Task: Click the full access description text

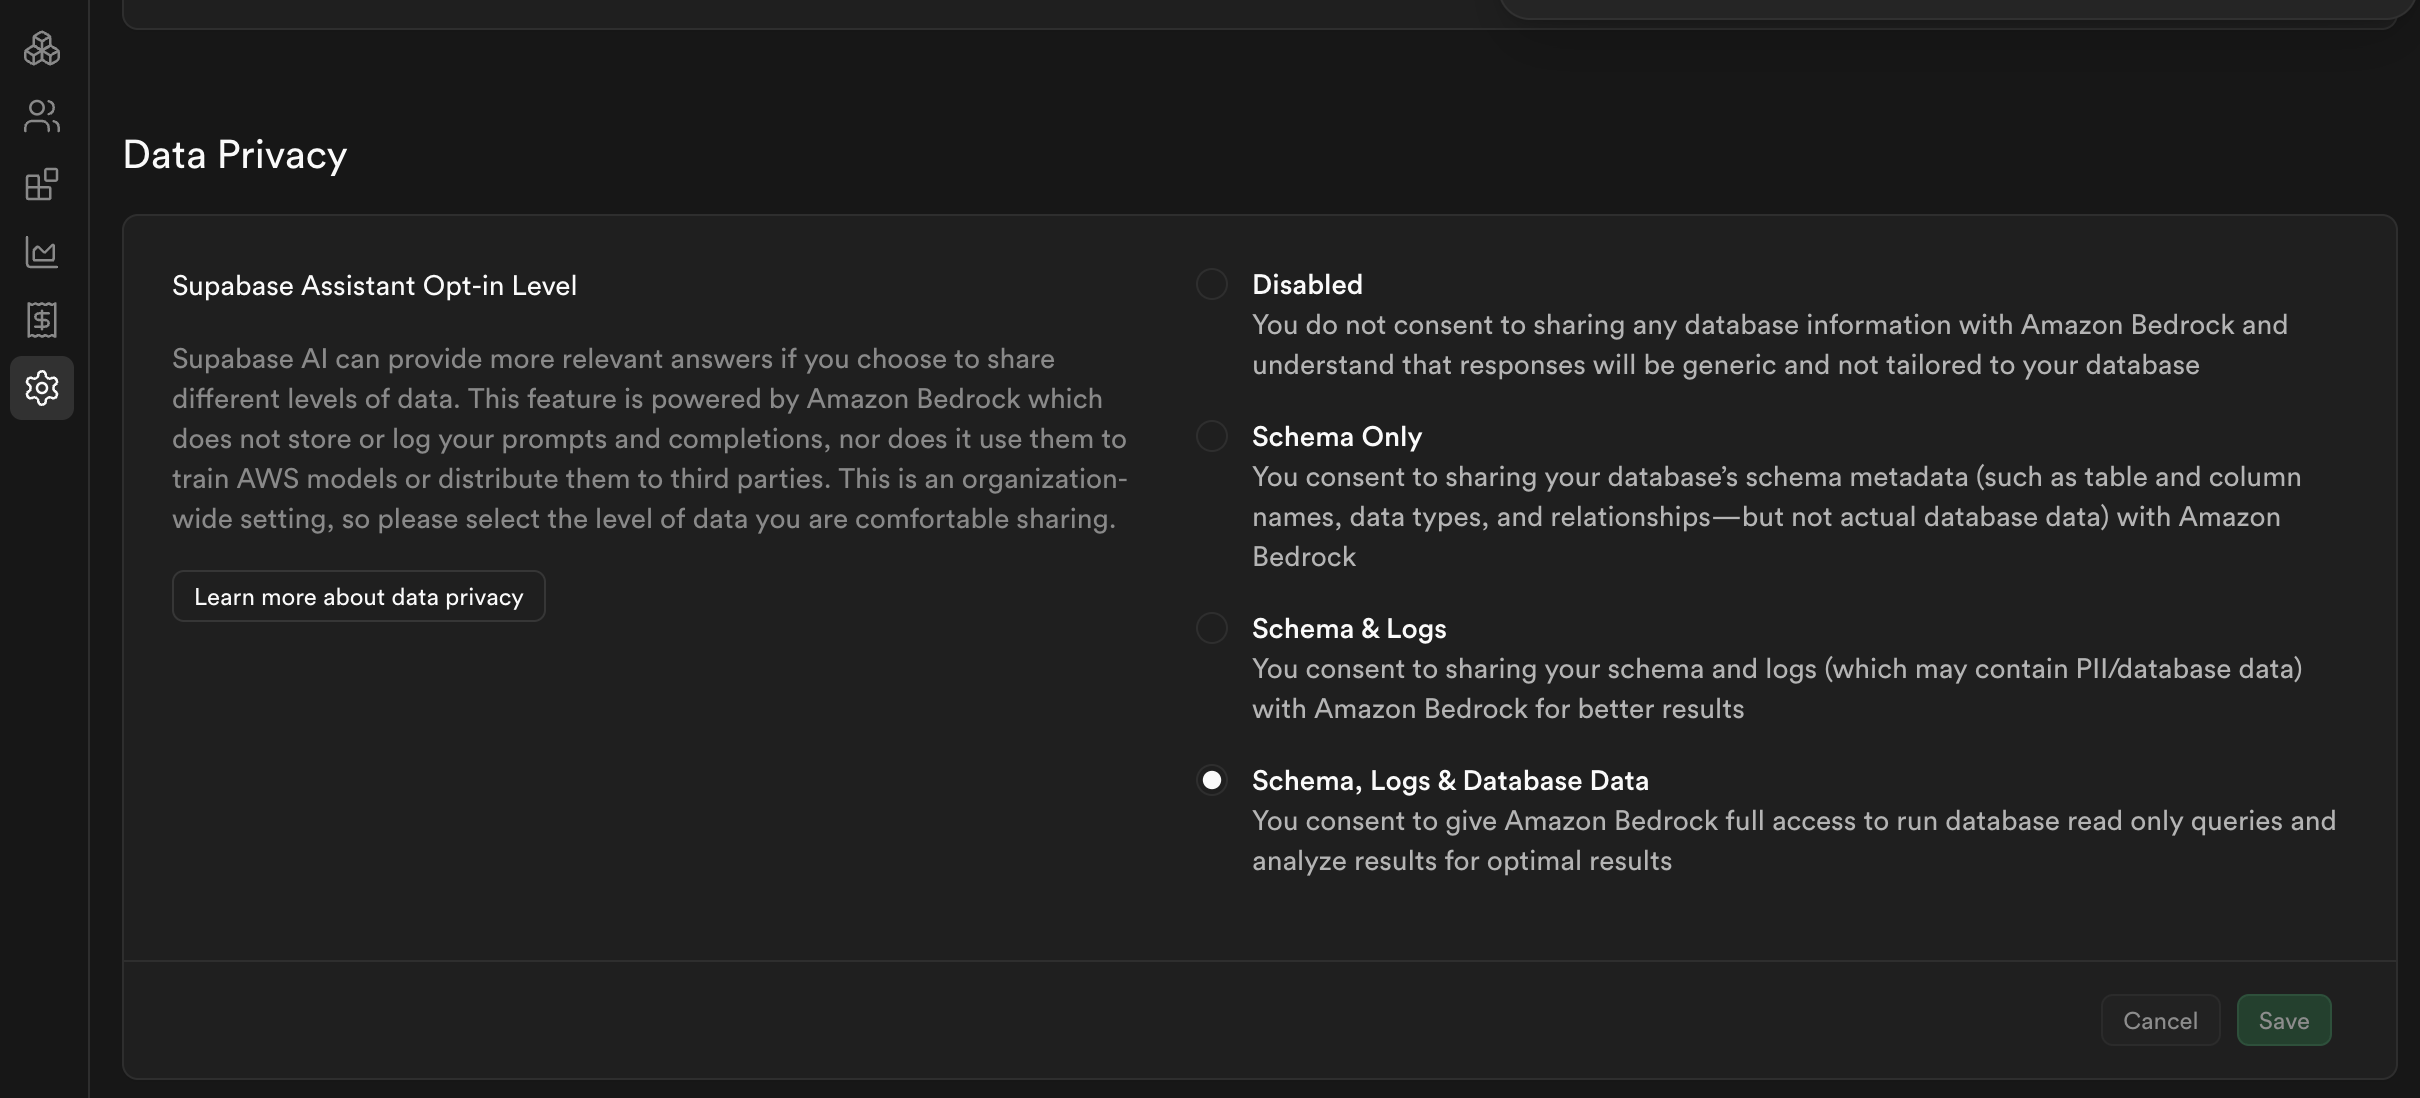Action: click(x=1794, y=841)
